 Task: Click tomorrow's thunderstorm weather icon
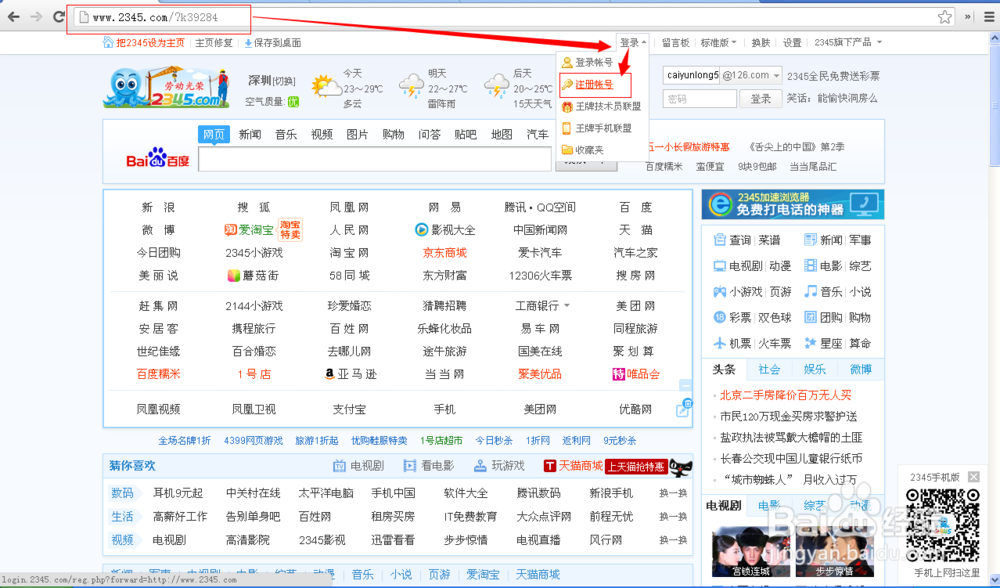411,86
